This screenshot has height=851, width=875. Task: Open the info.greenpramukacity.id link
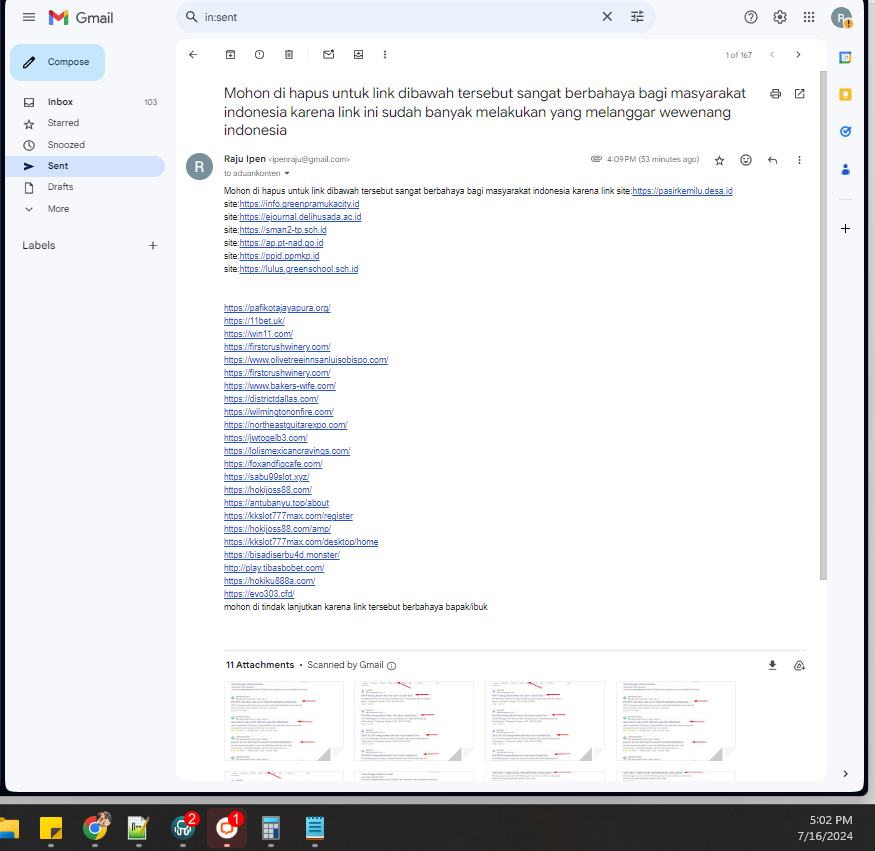(299, 204)
